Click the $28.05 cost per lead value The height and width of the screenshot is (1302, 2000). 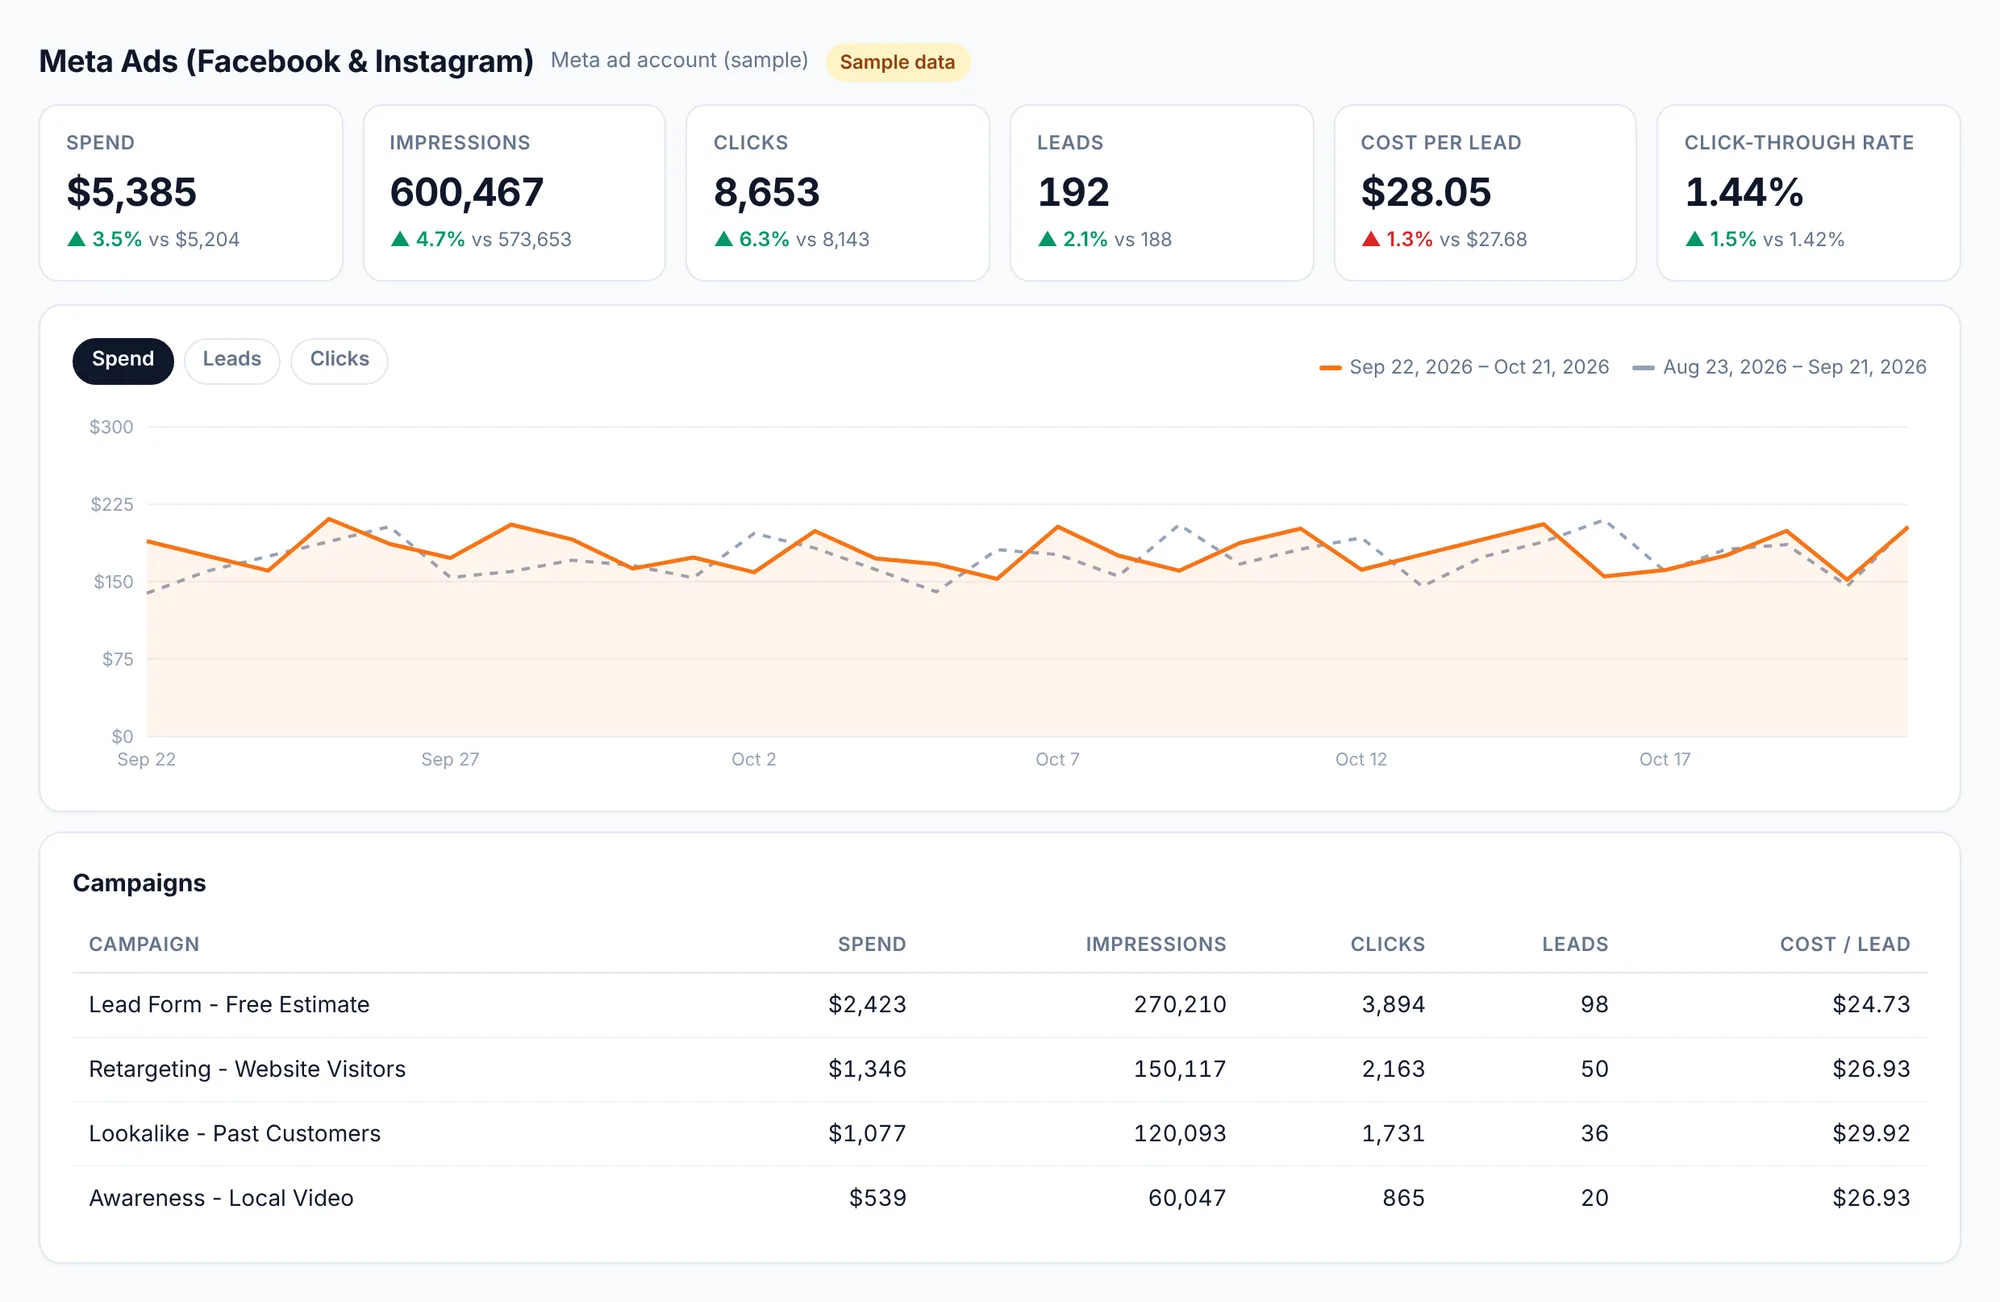pyautogui.click(x=1426, y=192)
